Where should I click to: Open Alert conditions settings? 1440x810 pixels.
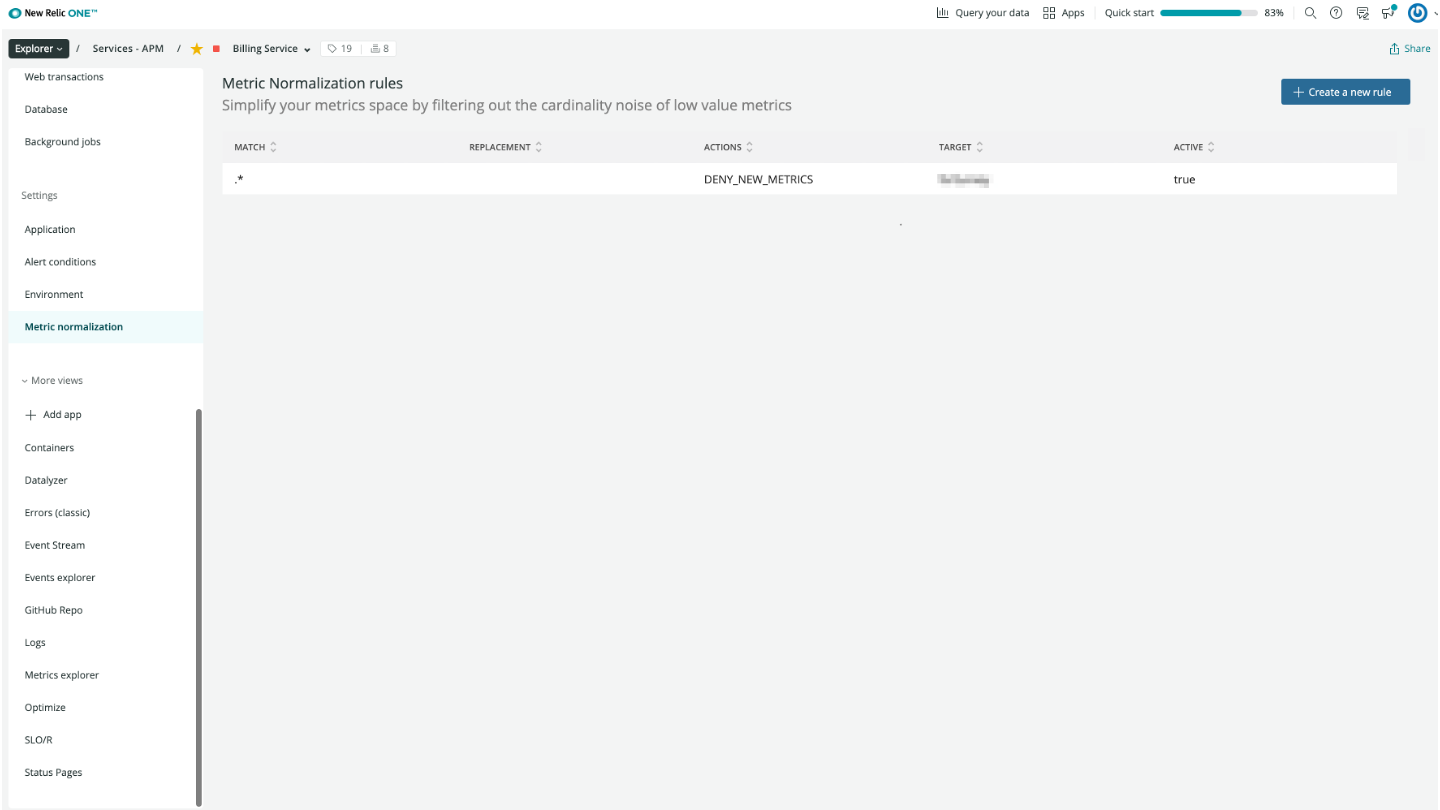point(60,262)
